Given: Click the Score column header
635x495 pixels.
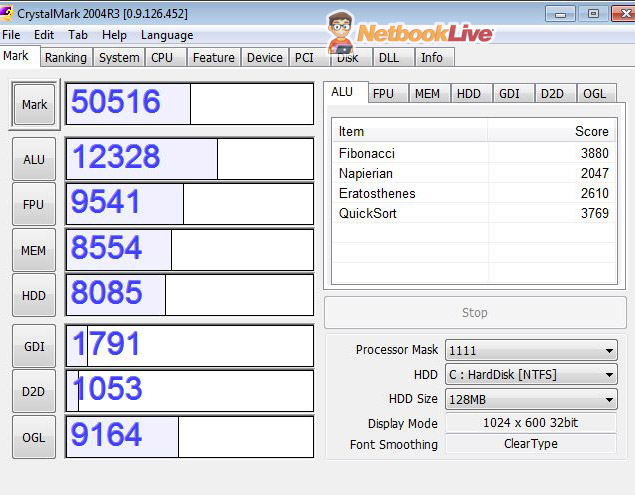Looking at the screenshot, I should tap(552, 131).
